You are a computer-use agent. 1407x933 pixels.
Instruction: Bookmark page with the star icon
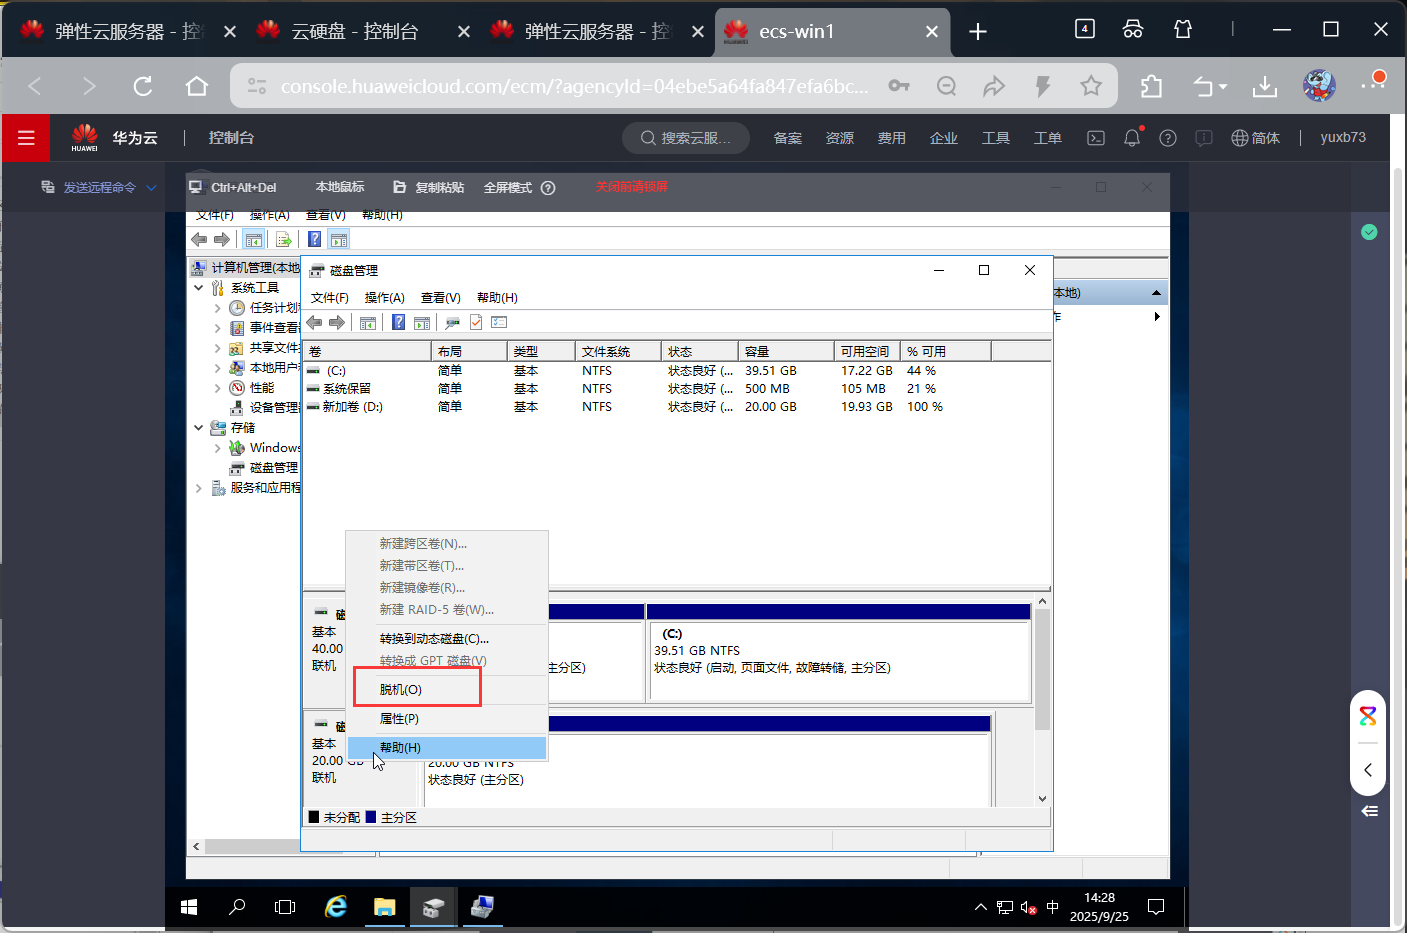(1091, 86)
